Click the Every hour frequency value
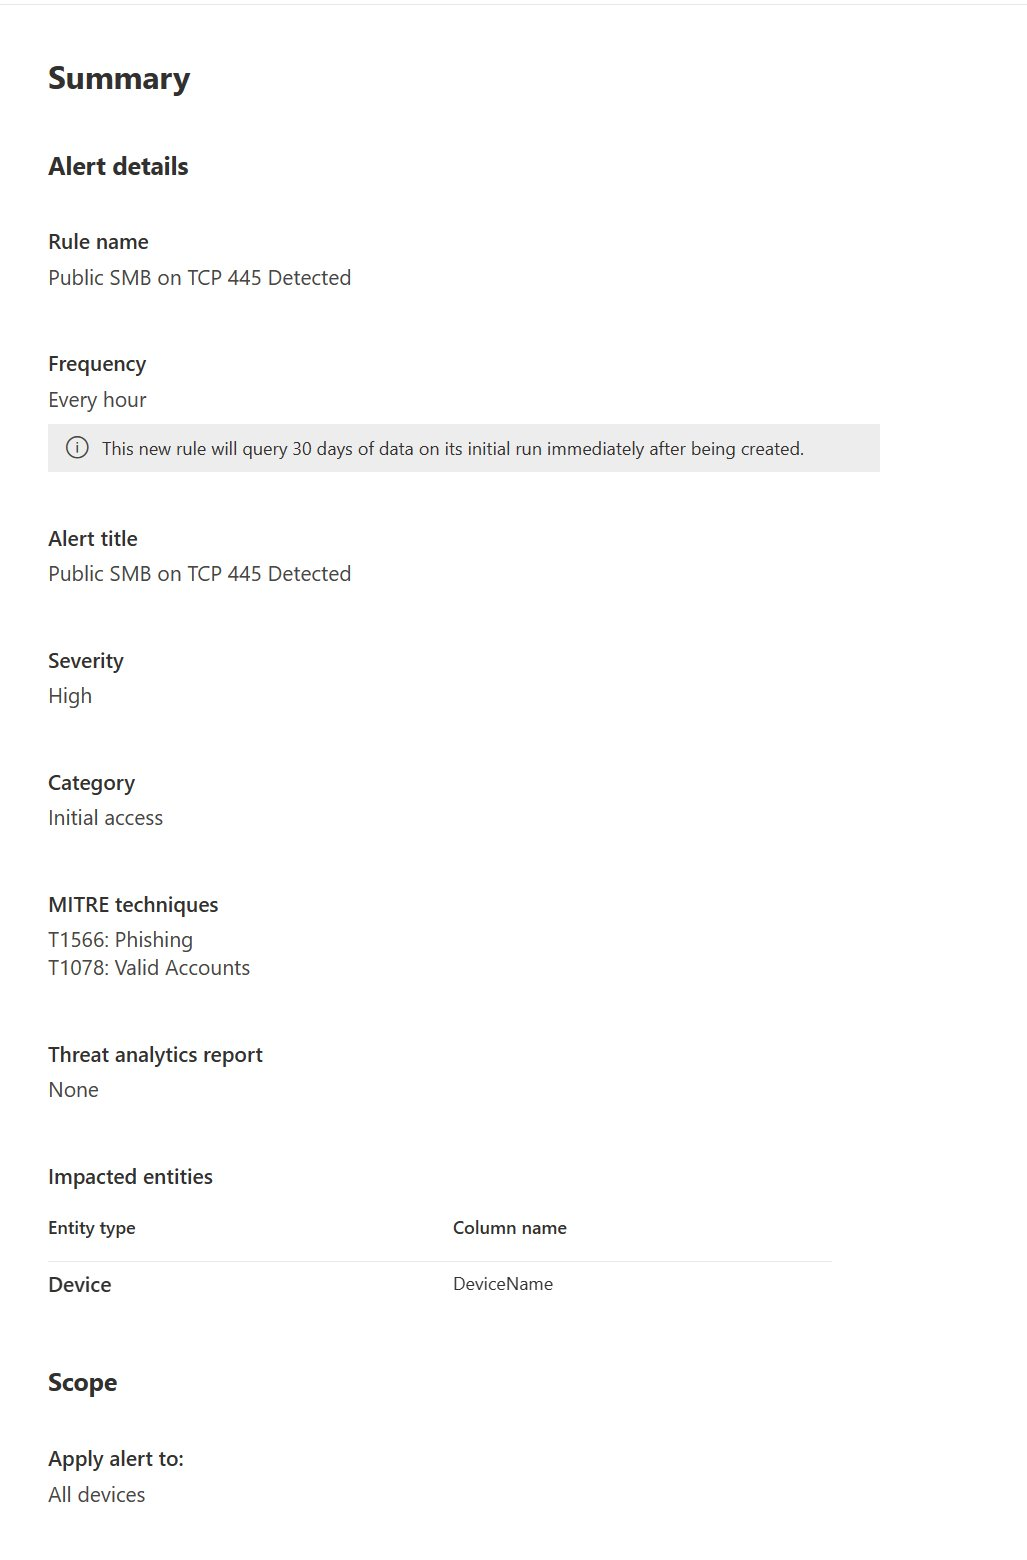The image size is (1027, 1560). point(97,400)
